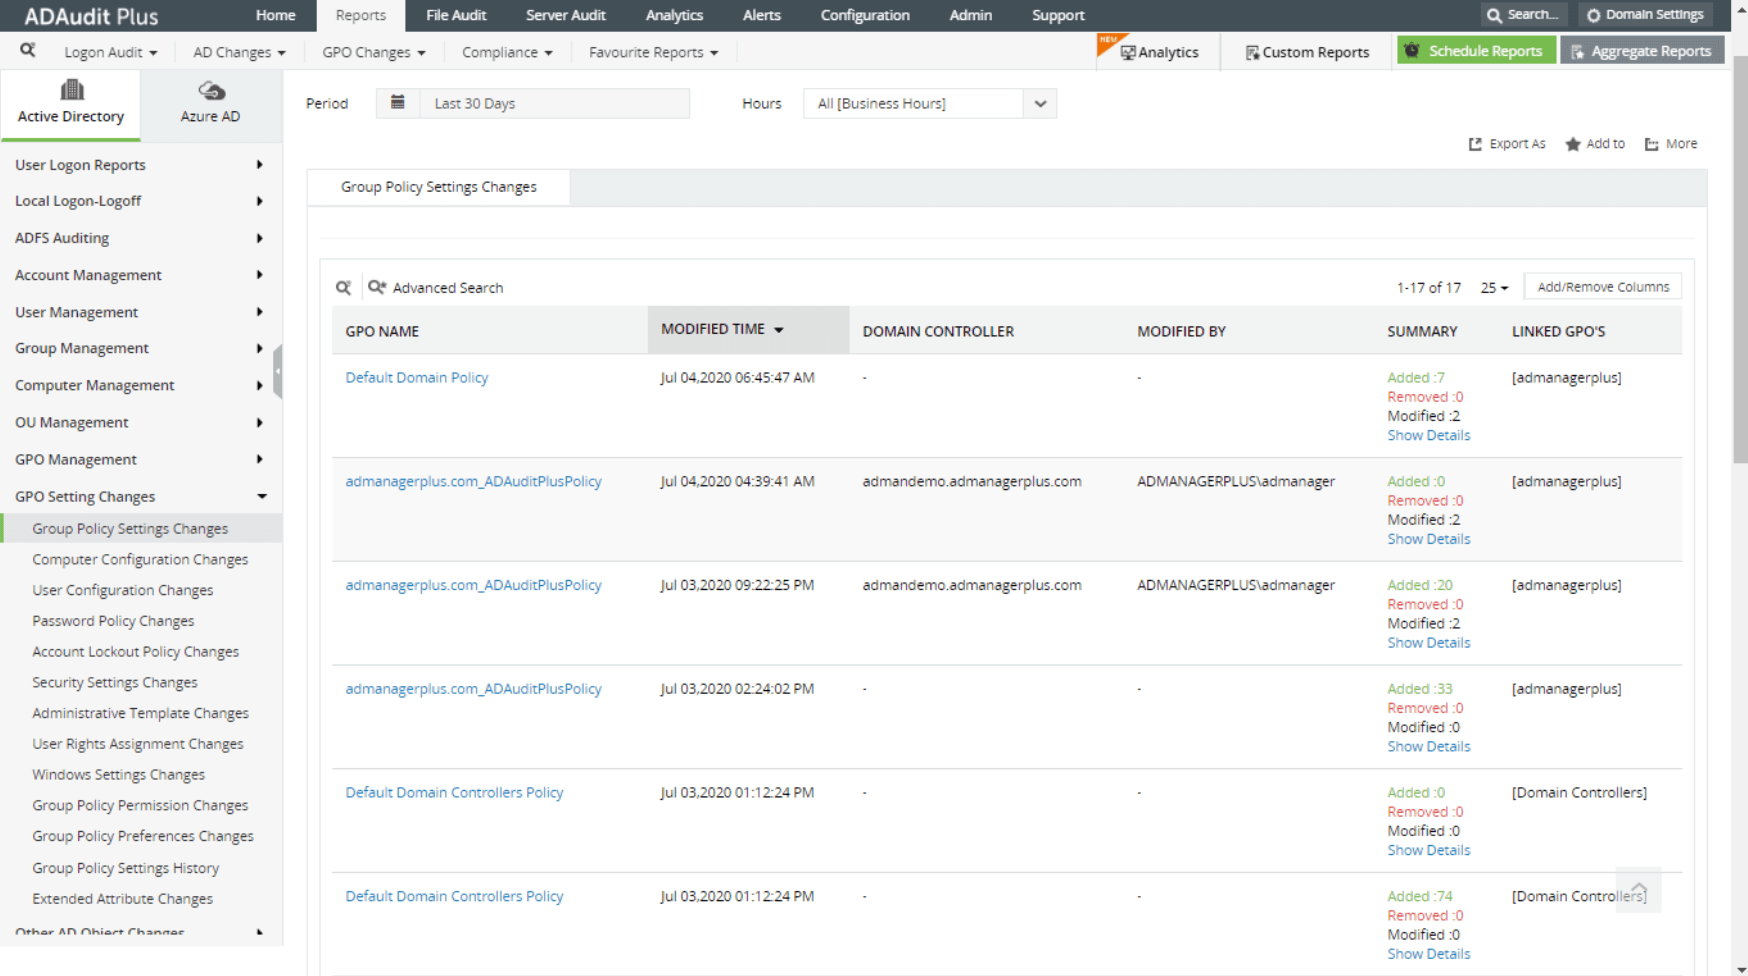Image resolution: width=1748 pixels, height=976 pixels.
Task: Click the Period Last 30 Days field
Action: [533, 103]
